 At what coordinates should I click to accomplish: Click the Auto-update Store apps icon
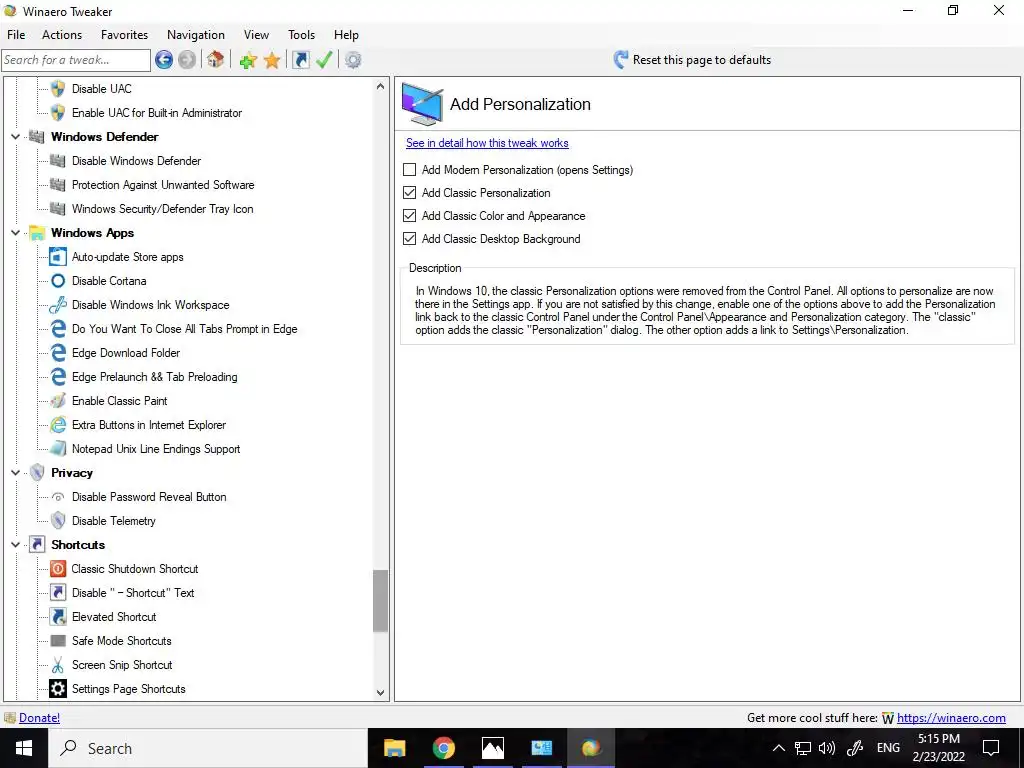58,257
